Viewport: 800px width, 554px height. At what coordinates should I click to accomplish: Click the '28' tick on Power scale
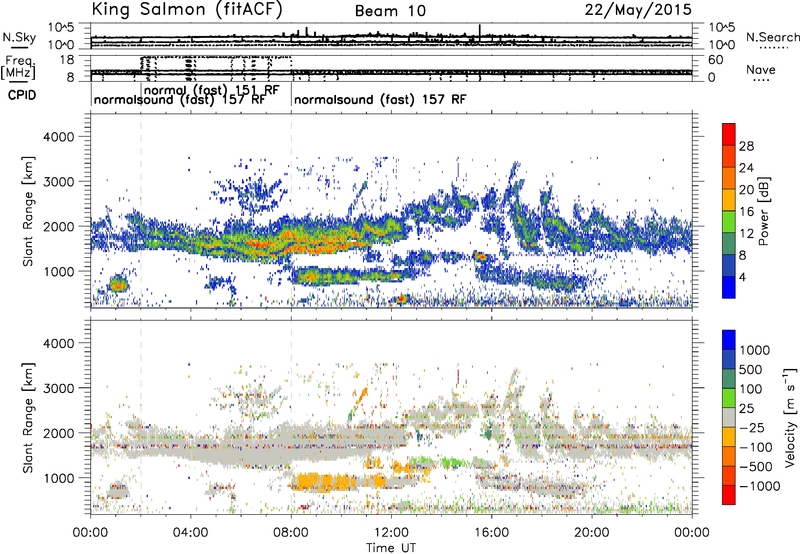point(746,146)
